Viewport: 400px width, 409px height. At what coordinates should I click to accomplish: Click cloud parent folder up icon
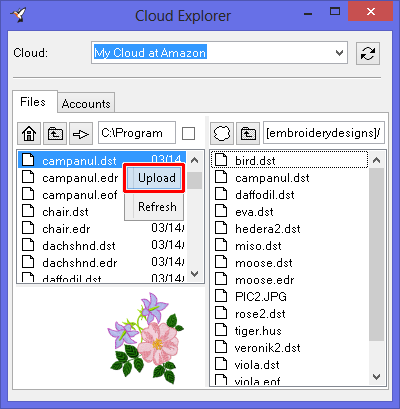[x=248, y=134]
